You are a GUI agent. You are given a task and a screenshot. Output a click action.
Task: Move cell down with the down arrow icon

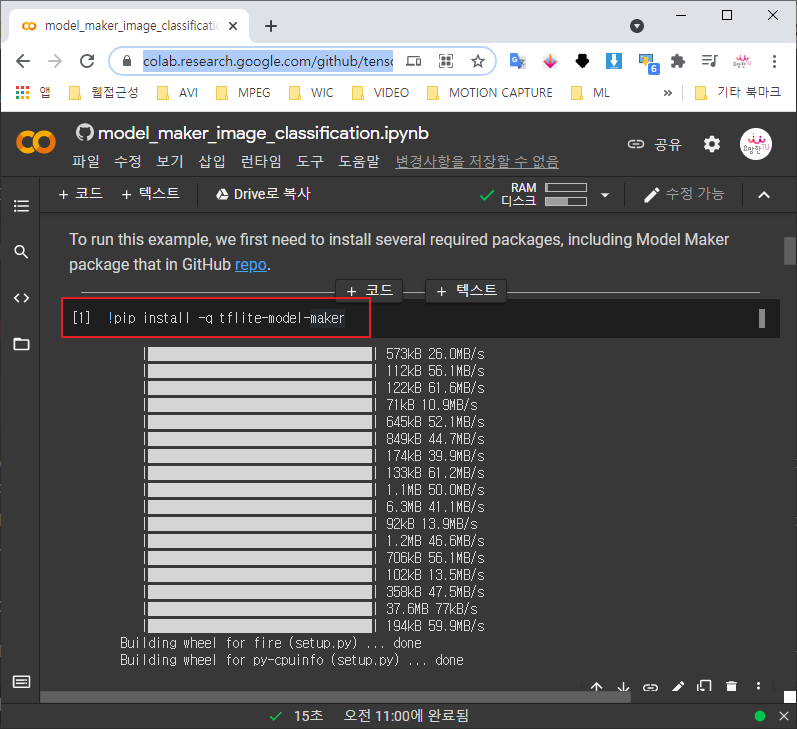(623, 686)
